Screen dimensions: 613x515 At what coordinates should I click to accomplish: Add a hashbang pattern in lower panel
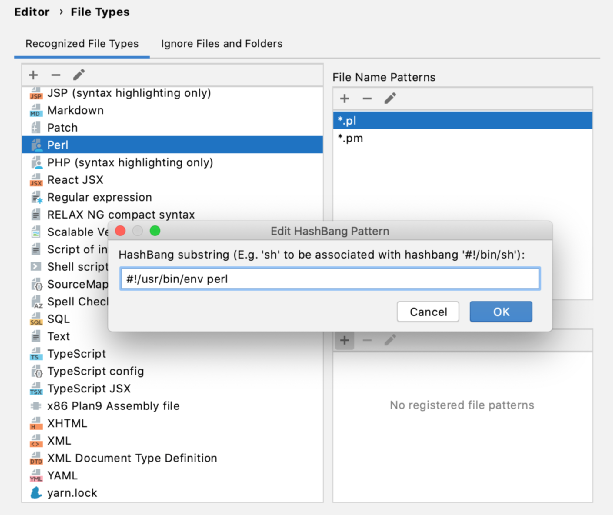(x=344, y=340)
